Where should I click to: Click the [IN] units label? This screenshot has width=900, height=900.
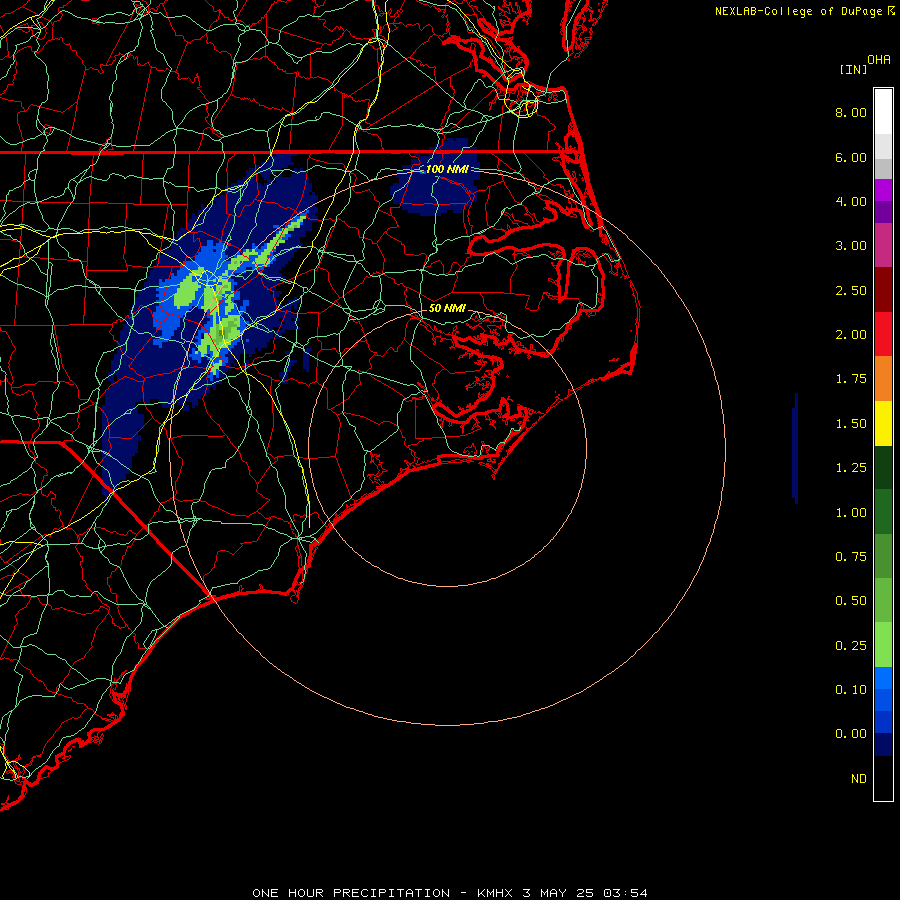pos(853,69)
